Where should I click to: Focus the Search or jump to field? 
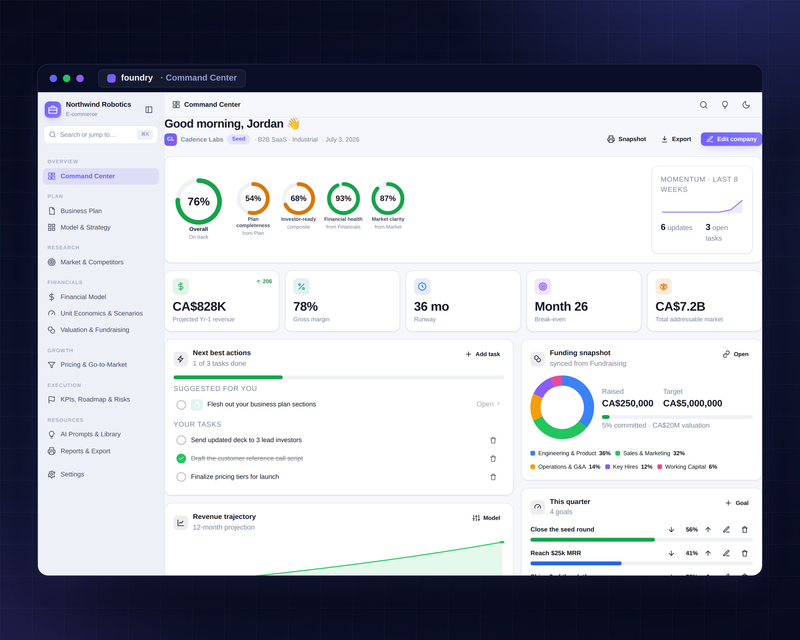(101, 135)
